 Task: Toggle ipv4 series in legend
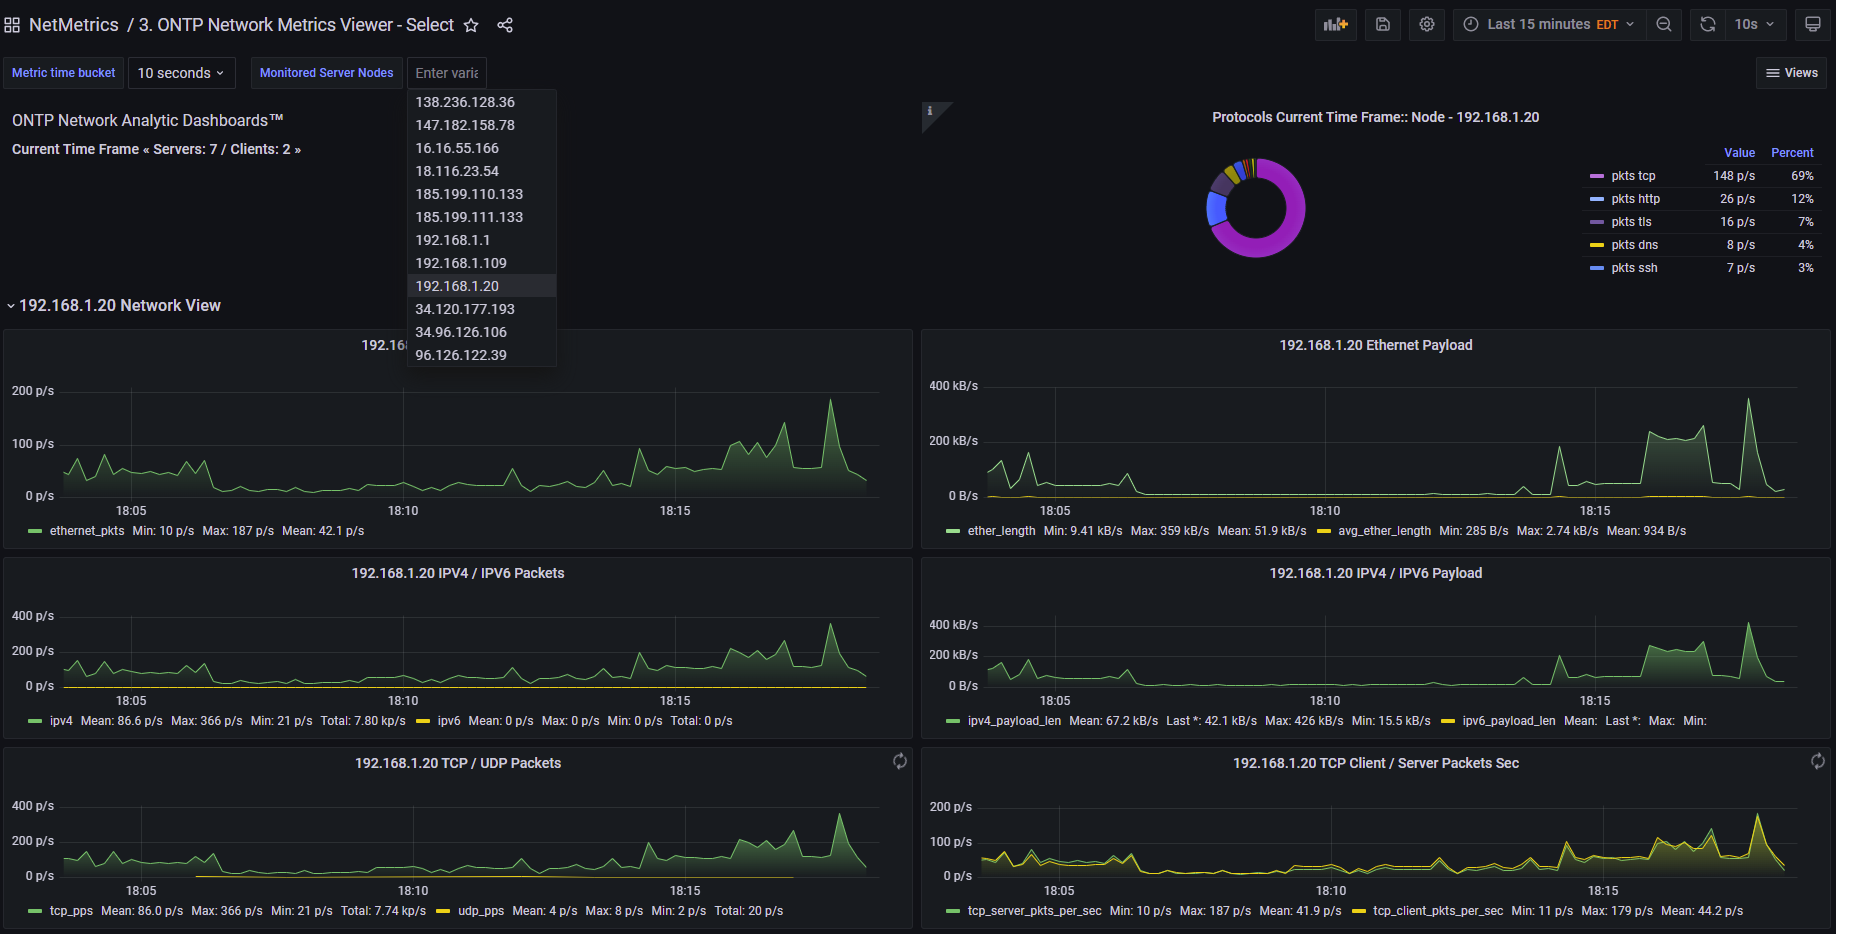[61, 721]
